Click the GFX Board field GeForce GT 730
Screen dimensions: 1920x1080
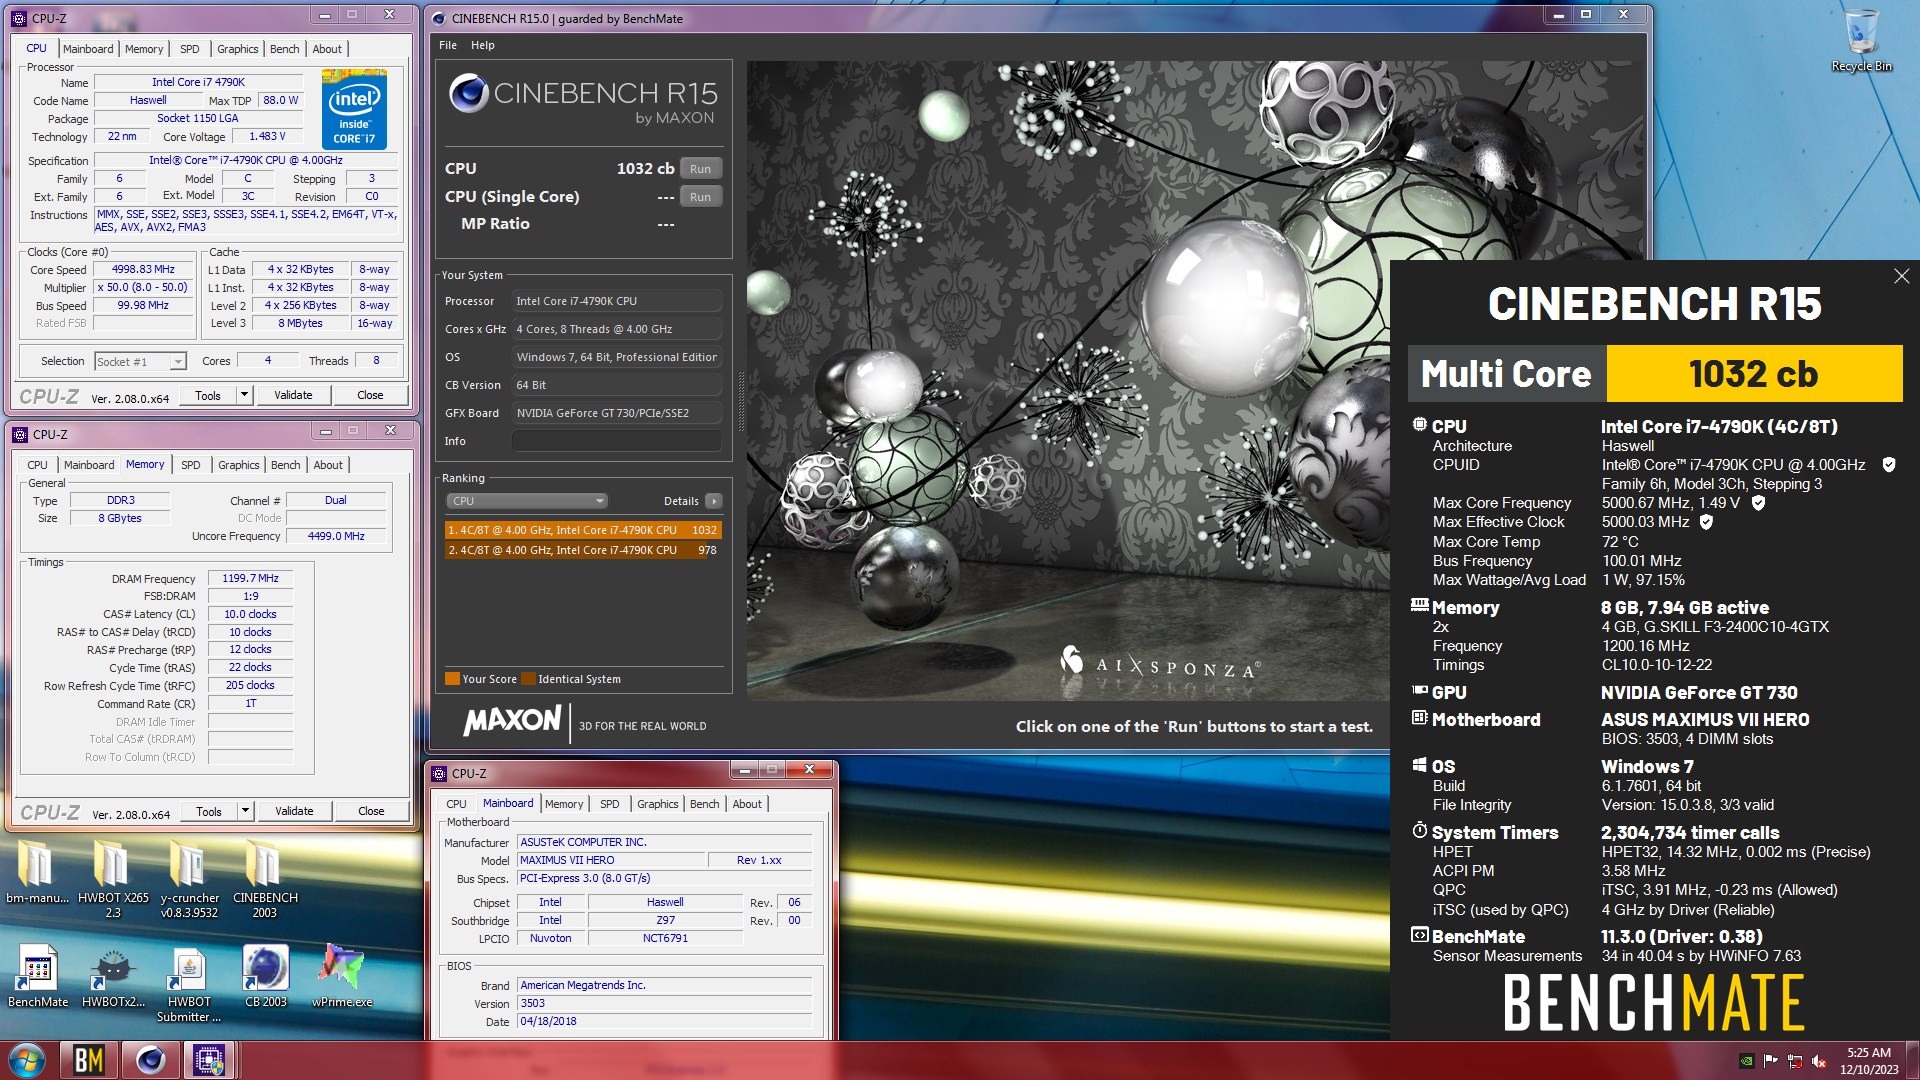point(617,413)
